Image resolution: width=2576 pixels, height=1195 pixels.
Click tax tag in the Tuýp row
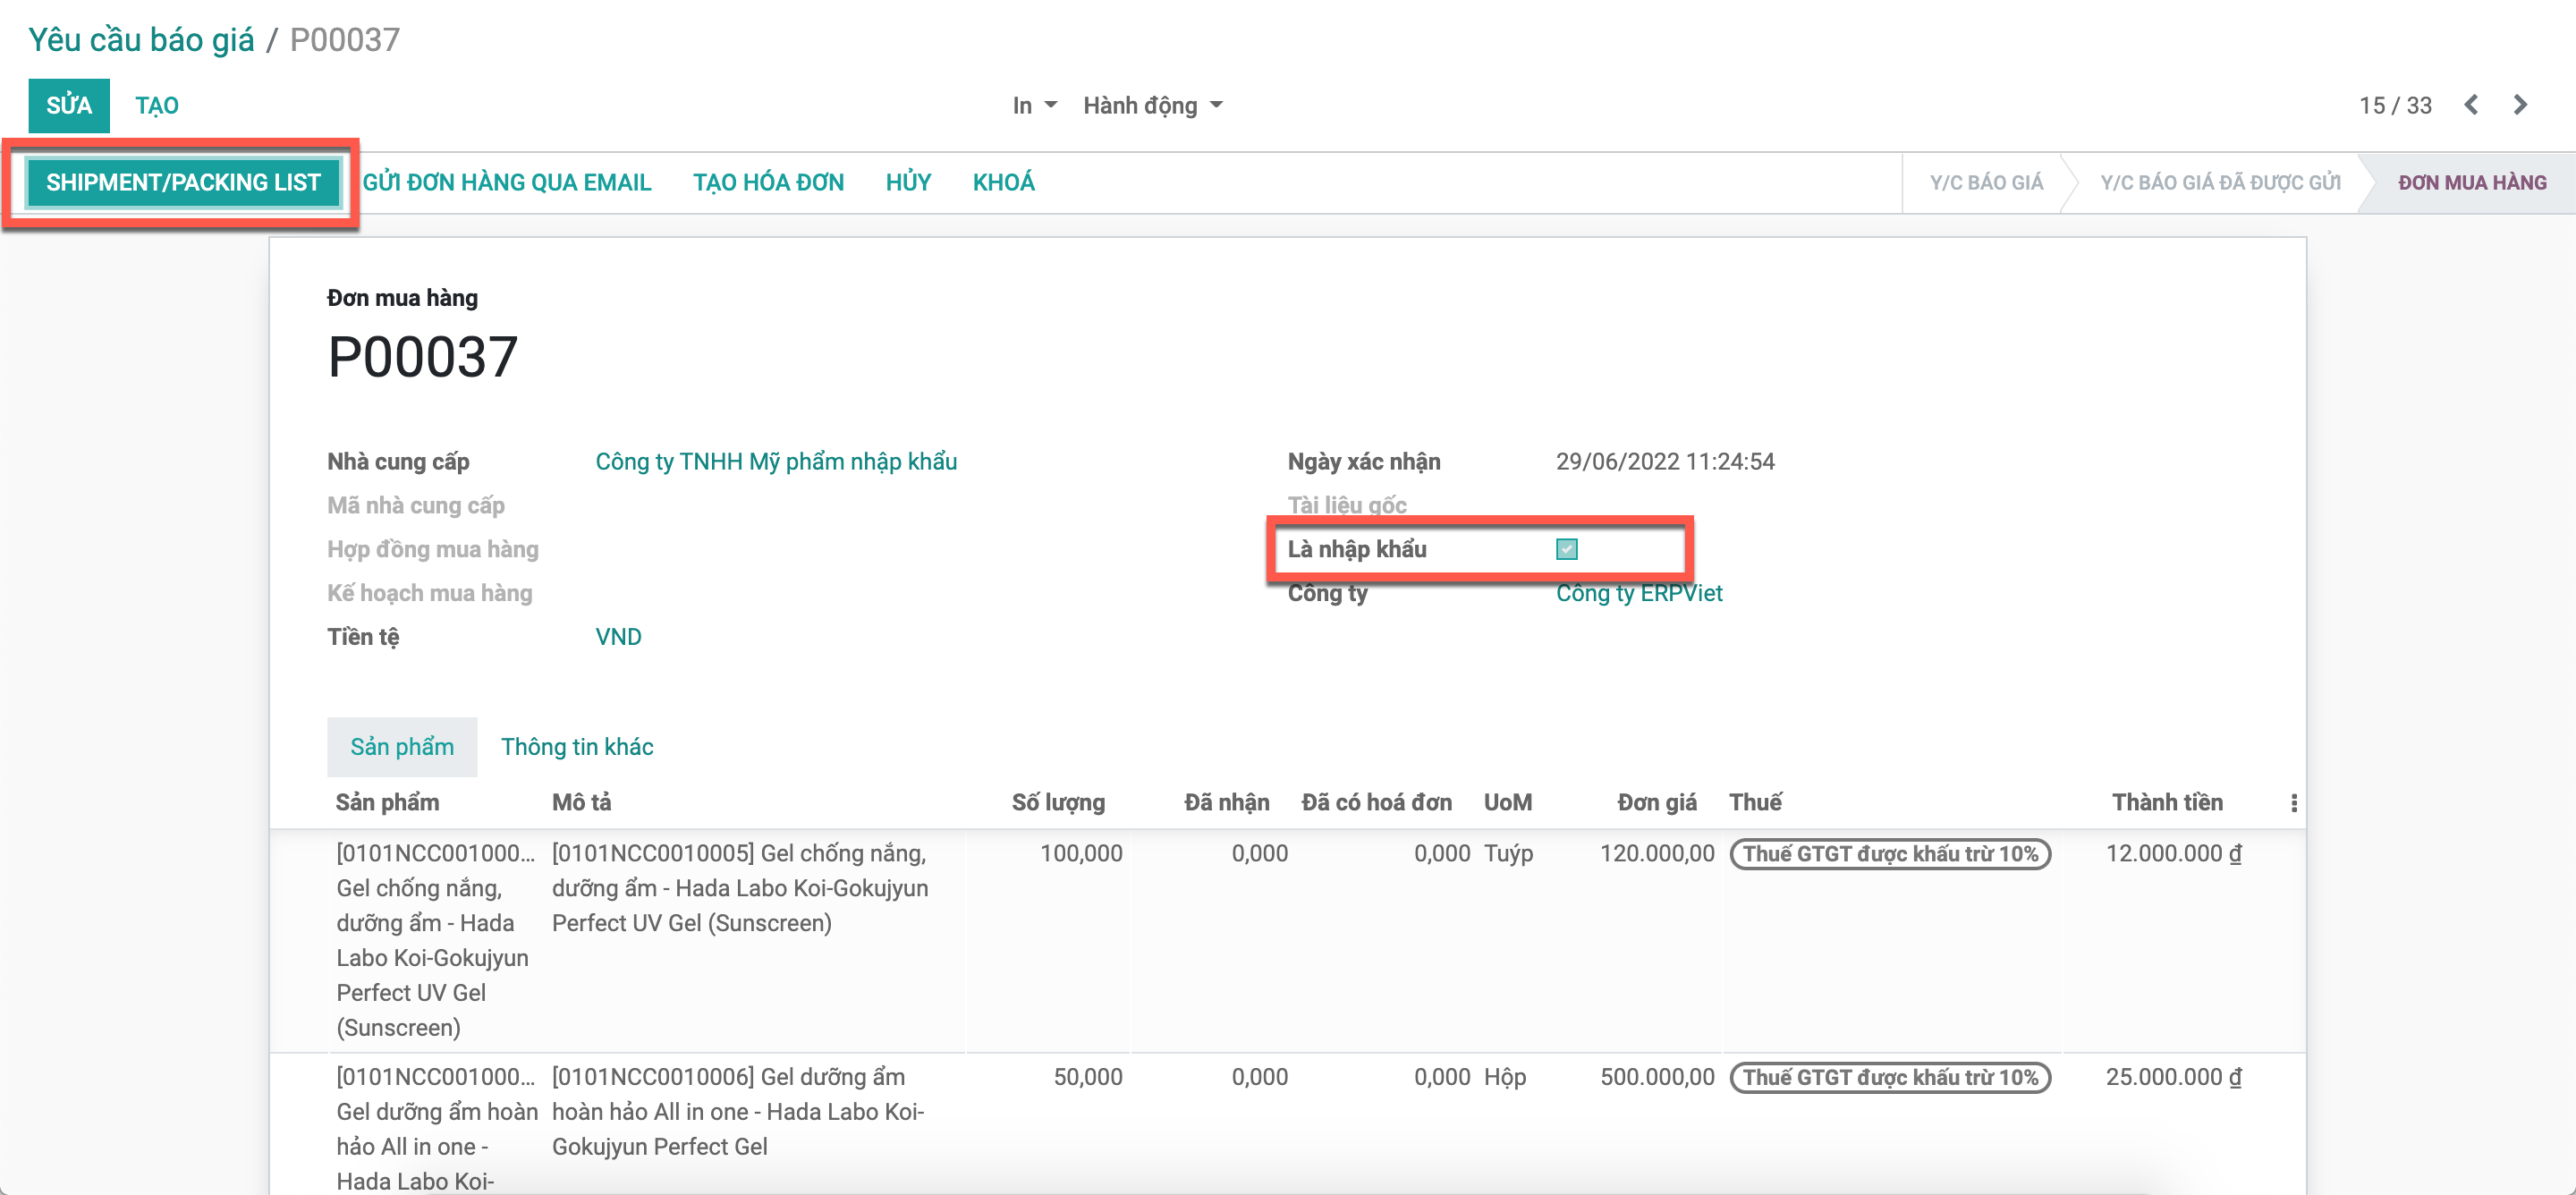1890,854
